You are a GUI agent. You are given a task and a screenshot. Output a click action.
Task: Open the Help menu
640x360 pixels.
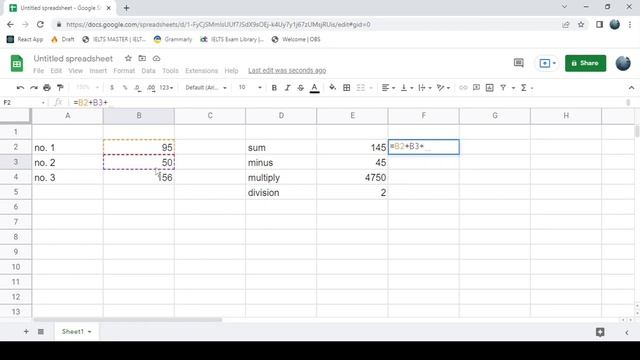coord(231,71)
